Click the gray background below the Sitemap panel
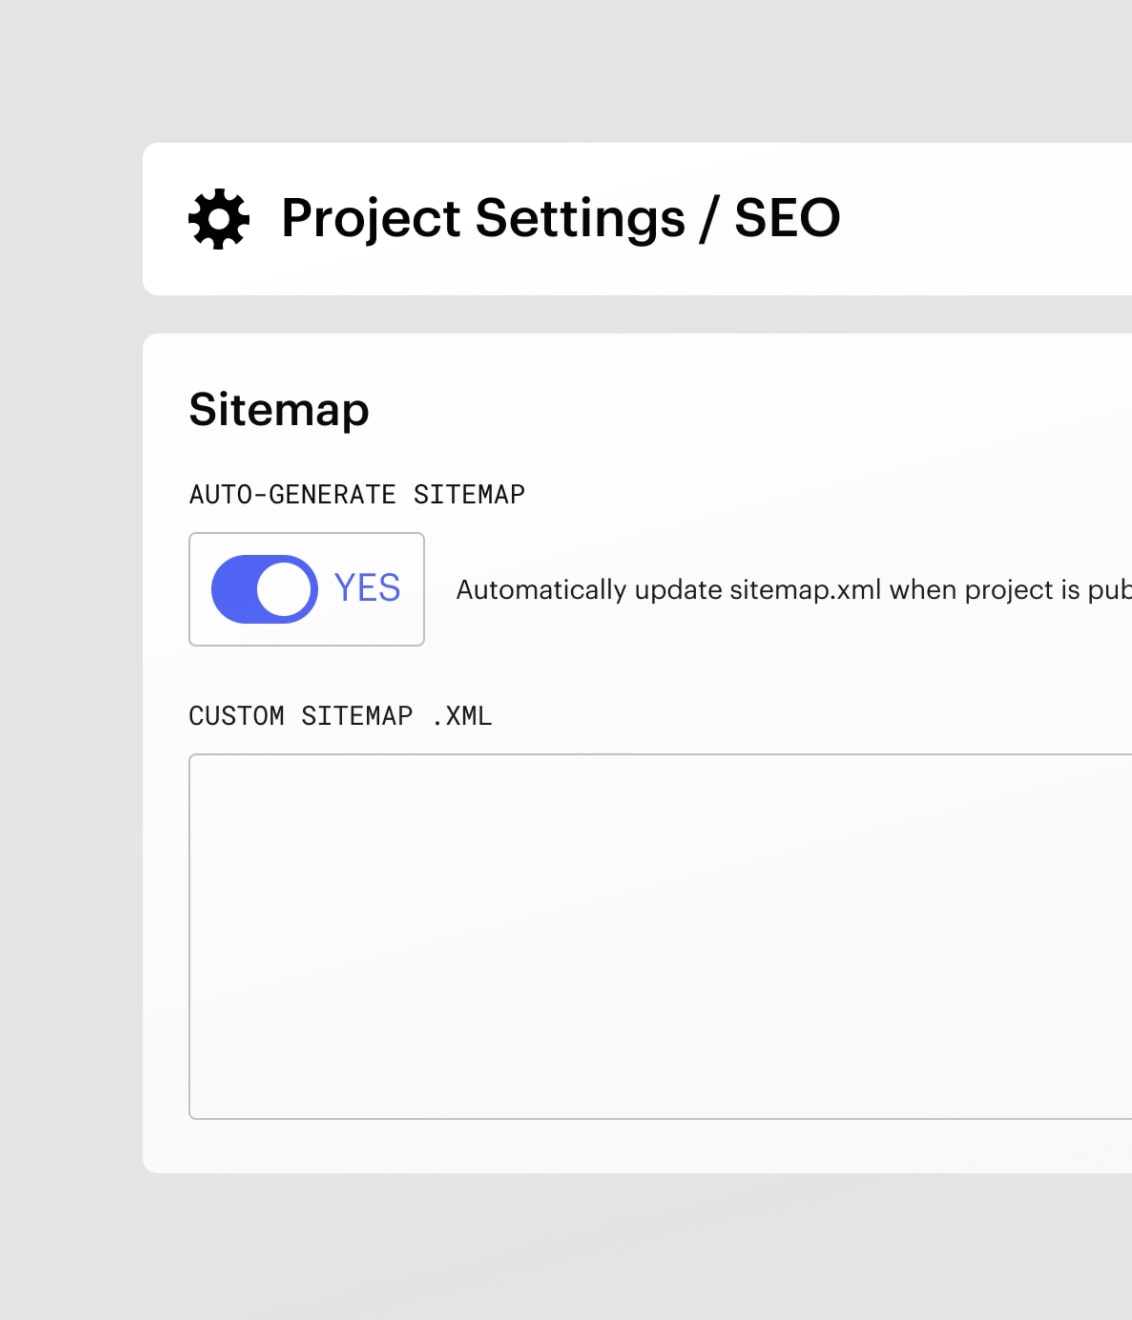The image size is (1132, 1320). click(600, 1248)
